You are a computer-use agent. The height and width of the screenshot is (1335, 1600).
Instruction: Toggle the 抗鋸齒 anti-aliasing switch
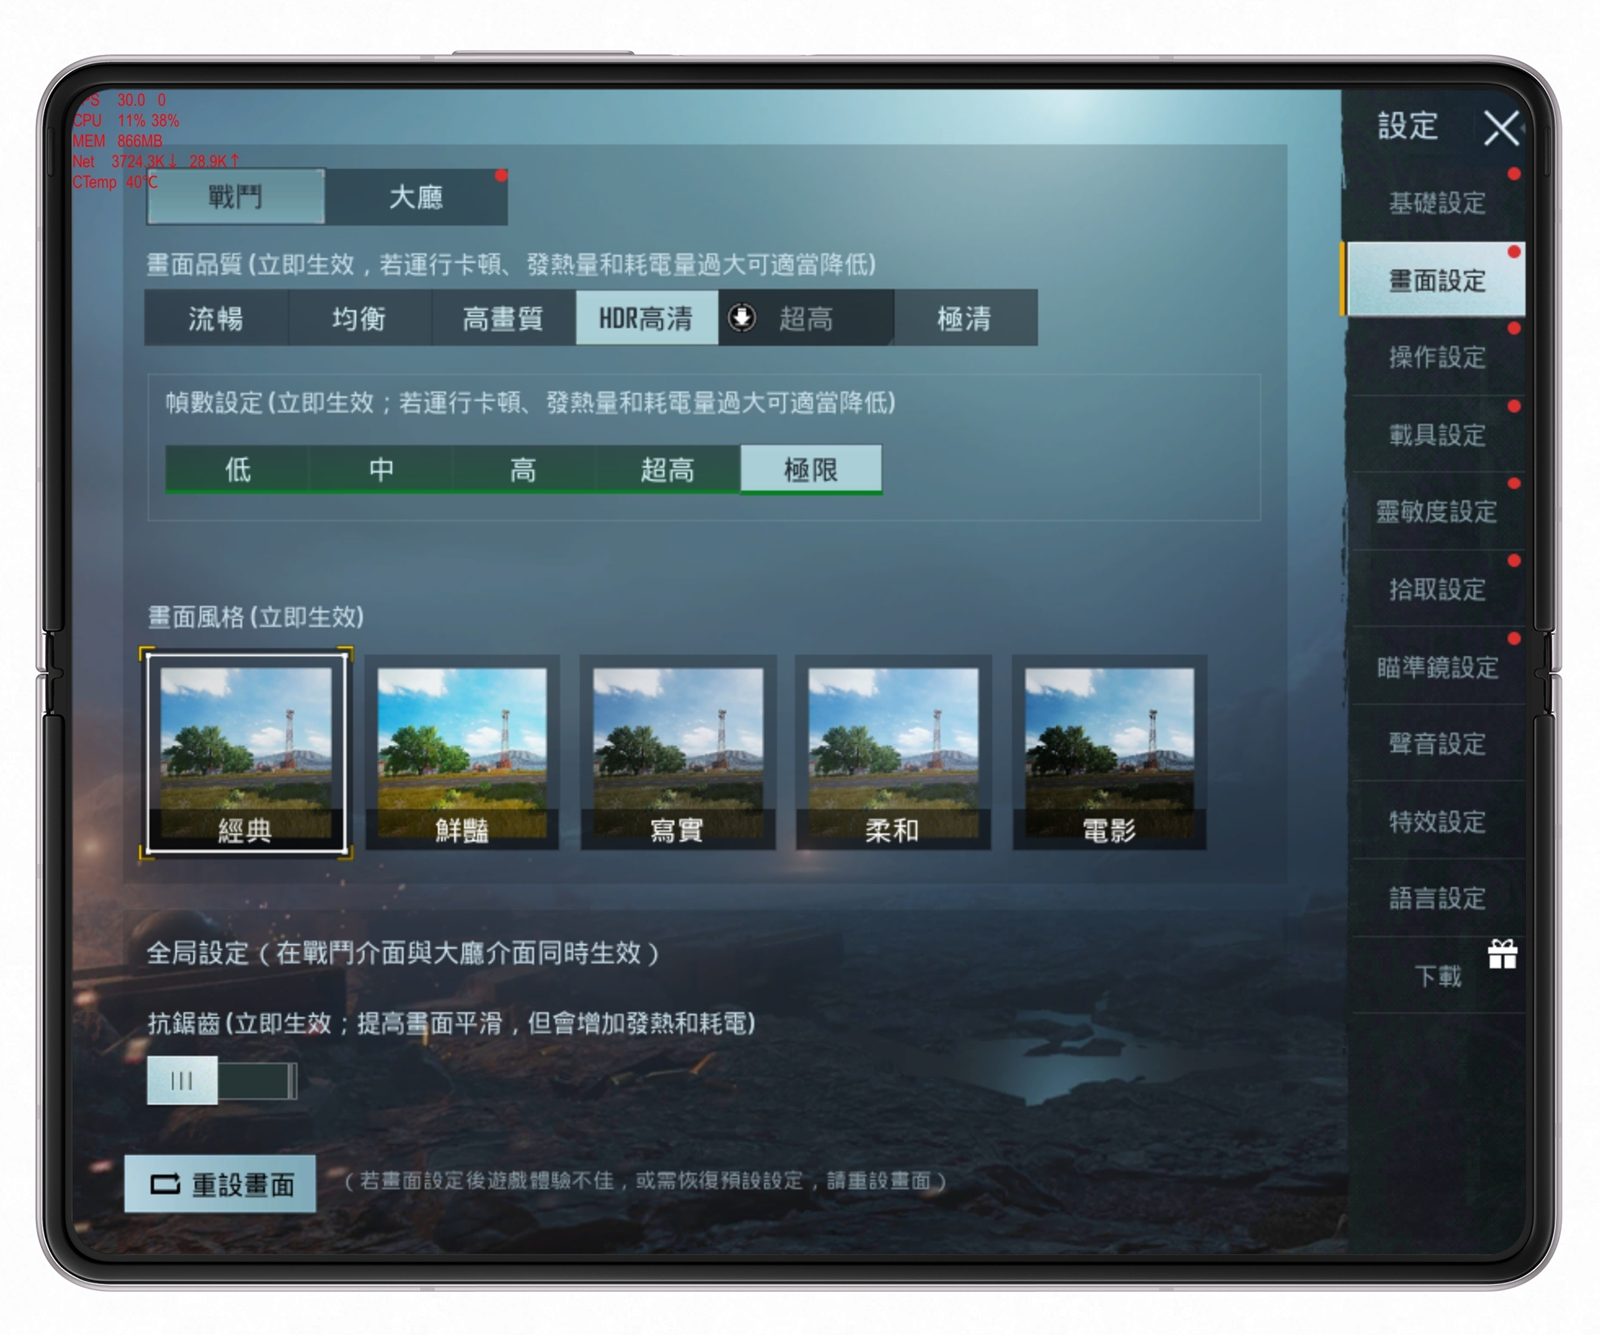(221, 1081)
